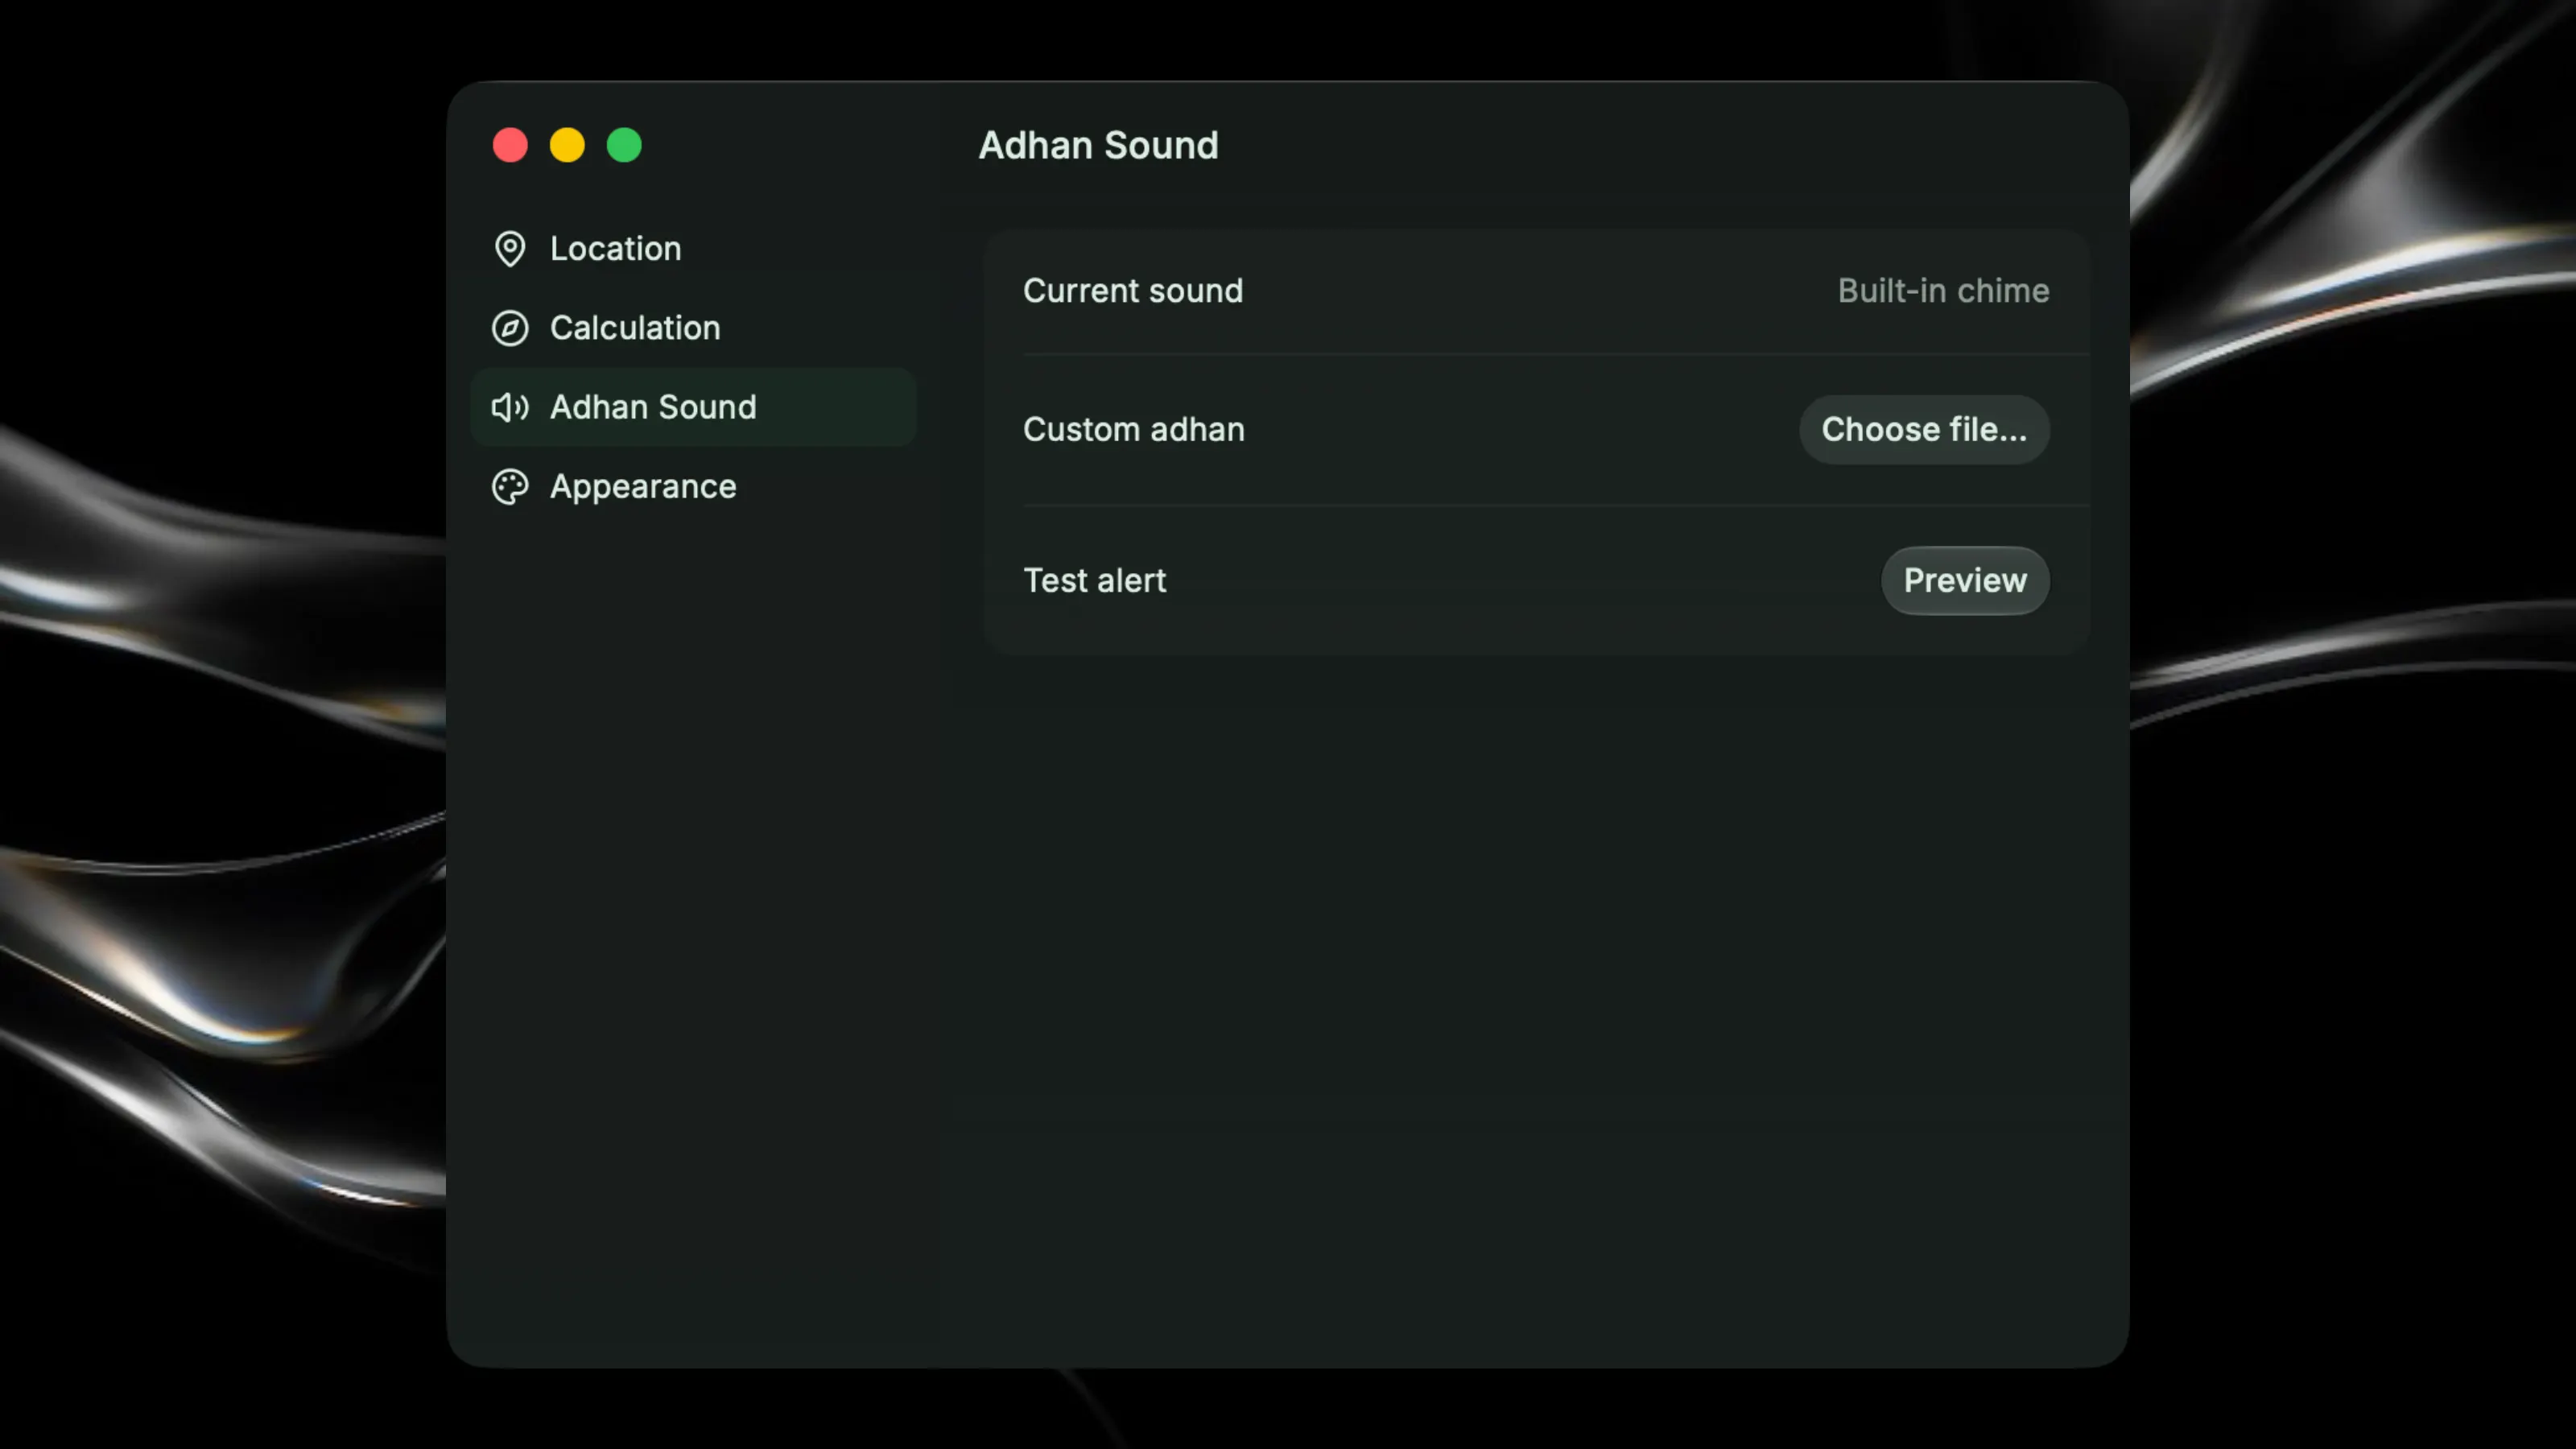Screen dimensions: 2576x1449
Task: Click the Built-in chime value
Action: tap(1943, 291)
